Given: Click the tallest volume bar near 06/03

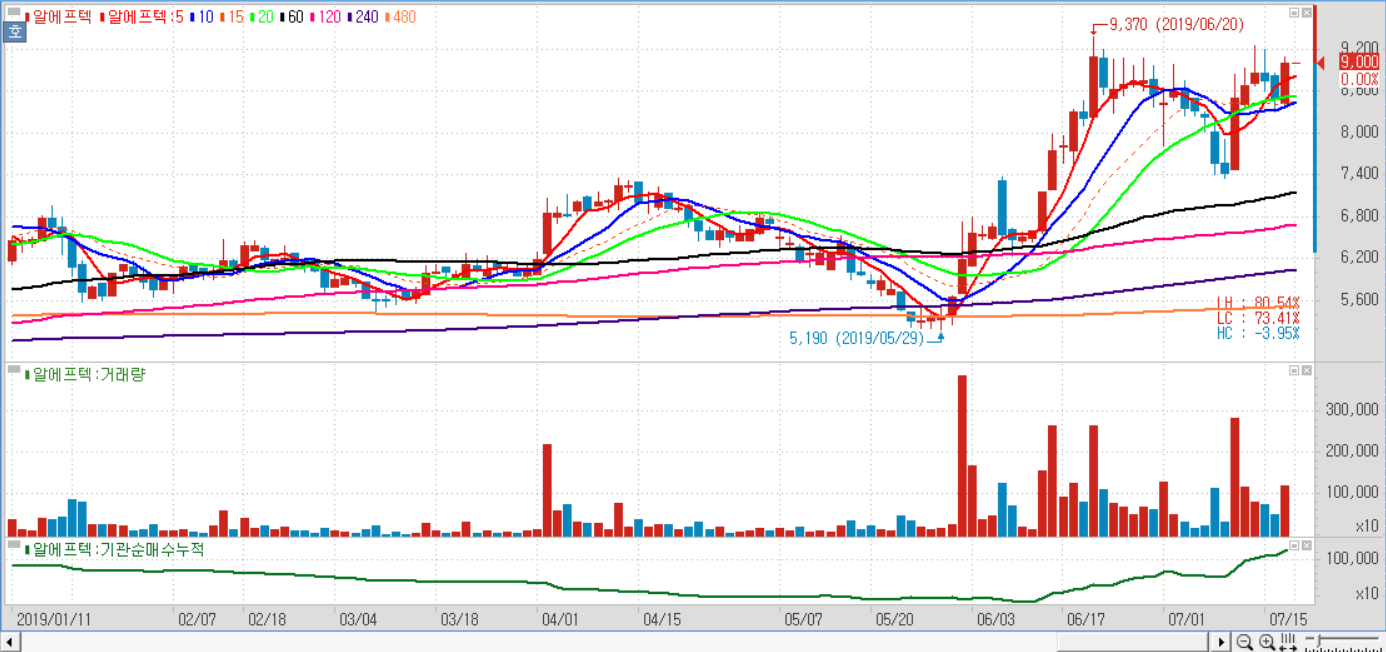Looking at the screenshot, I should 962,456.
